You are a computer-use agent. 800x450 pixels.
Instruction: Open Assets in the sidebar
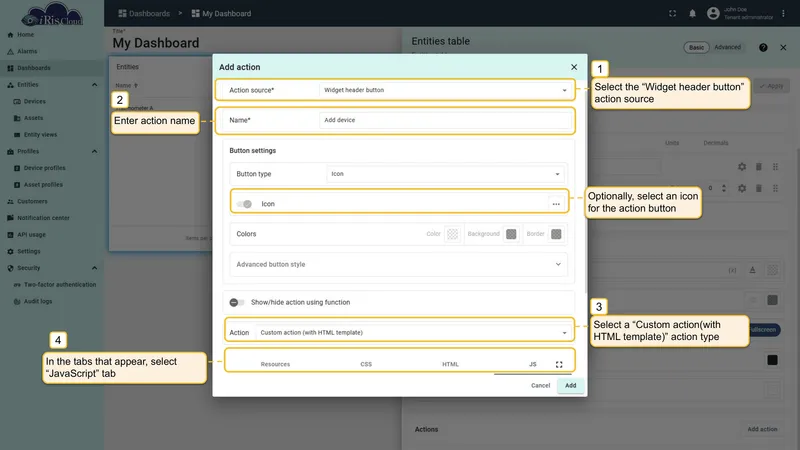(33, 118)
